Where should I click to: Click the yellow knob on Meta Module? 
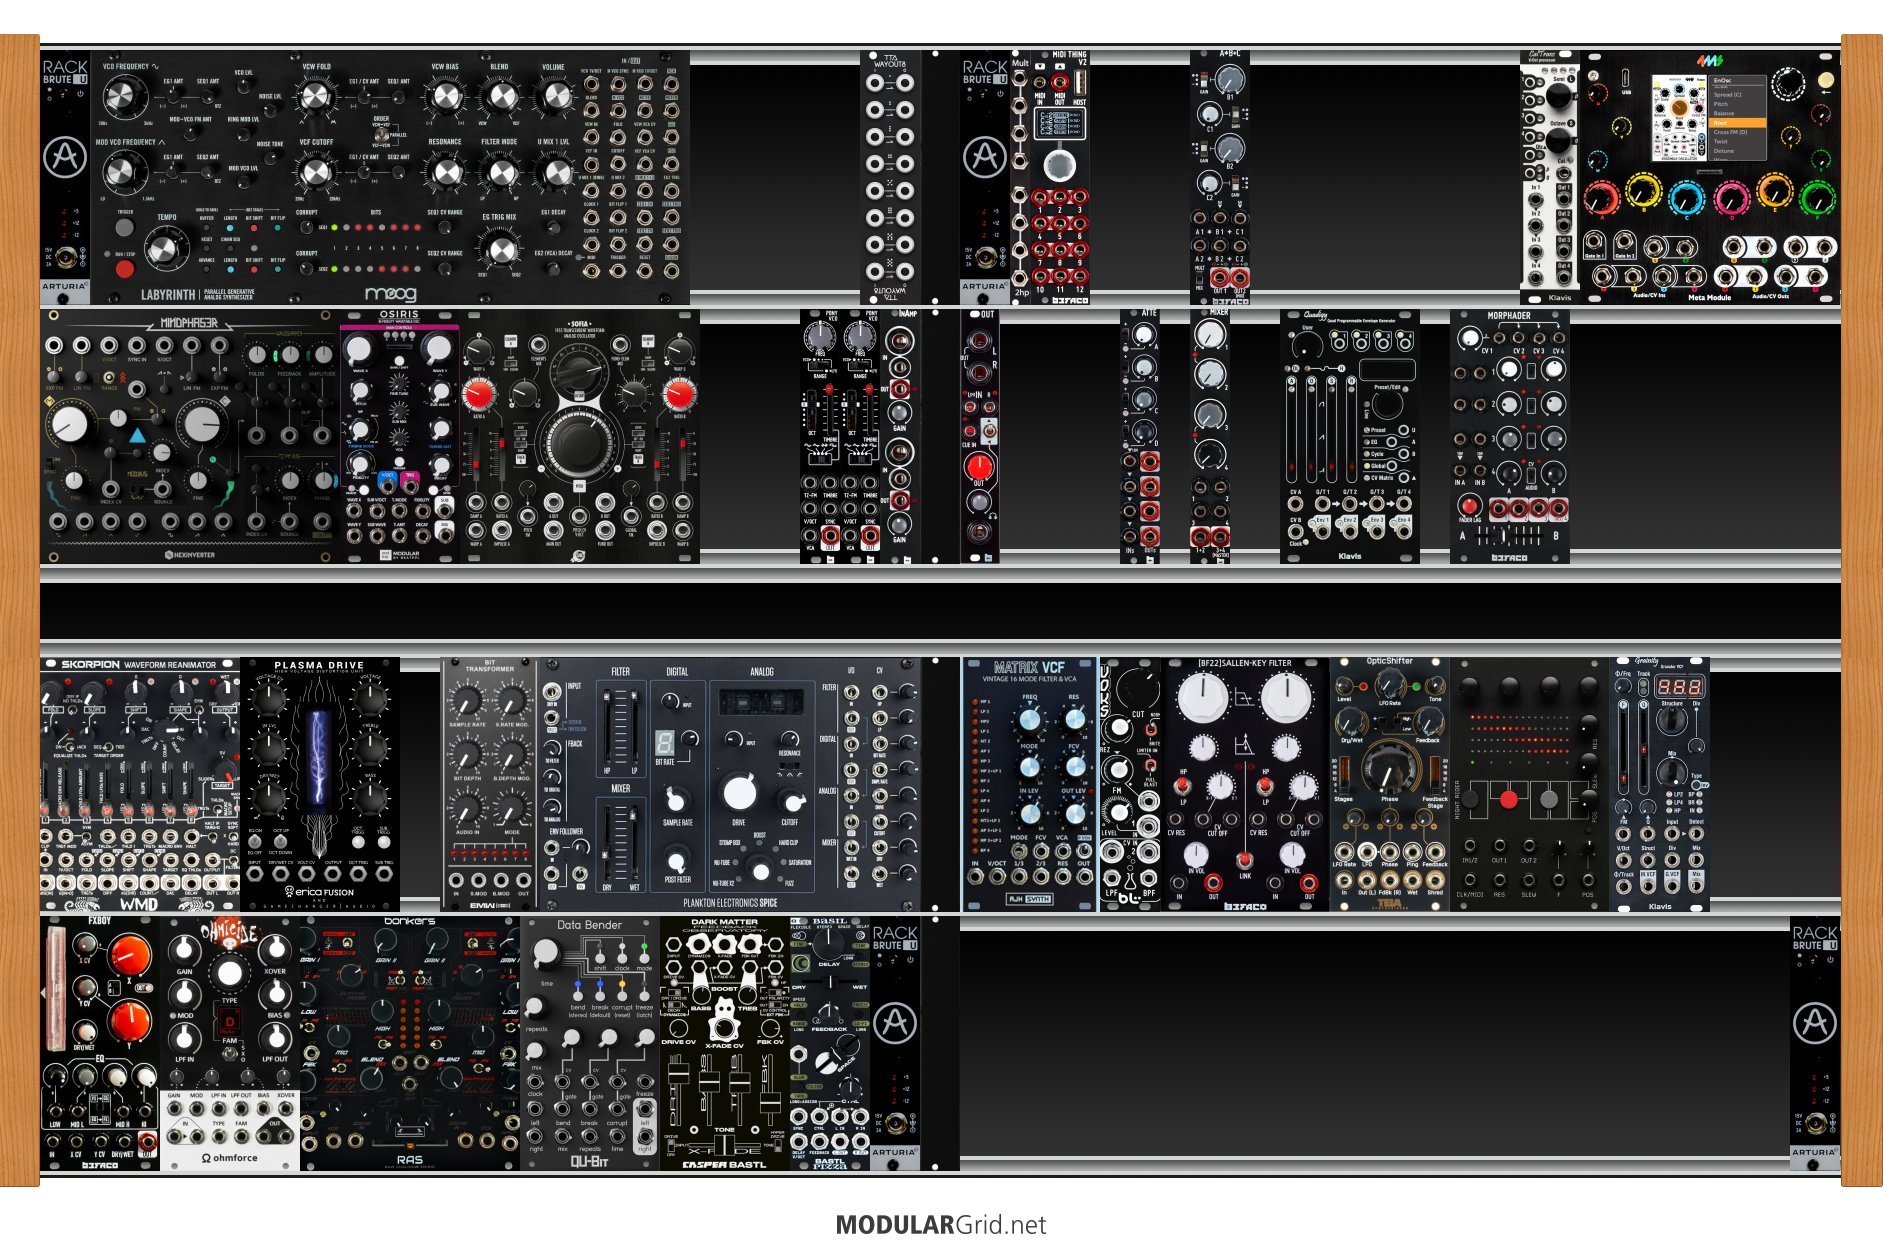1643,190
